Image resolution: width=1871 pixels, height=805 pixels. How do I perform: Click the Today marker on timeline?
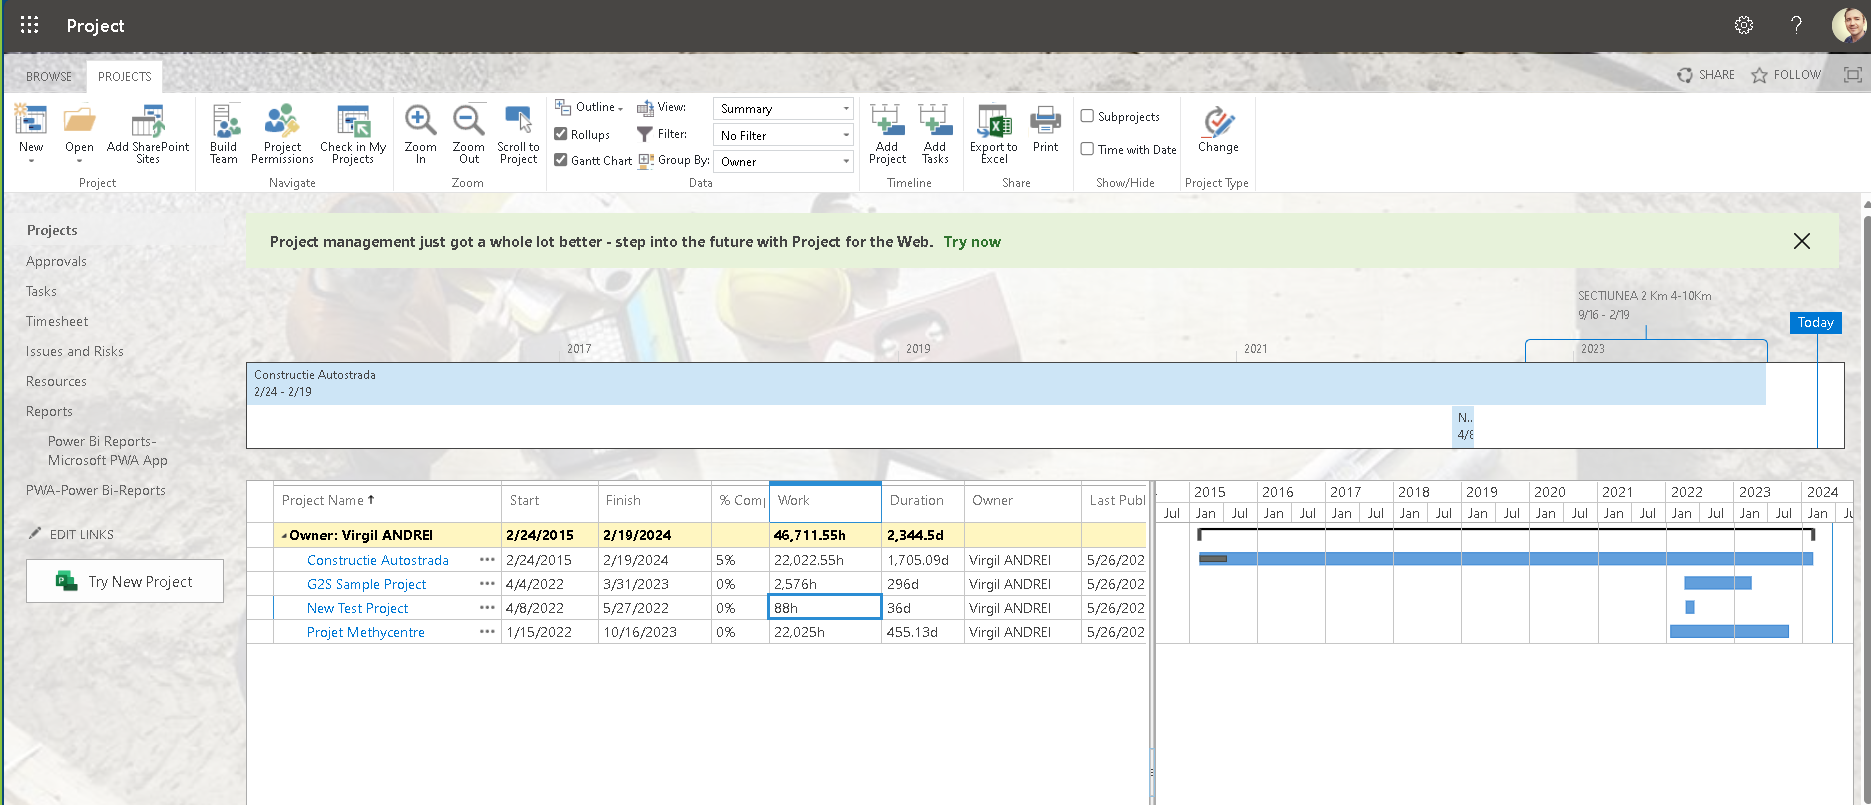pos(1815,322)
